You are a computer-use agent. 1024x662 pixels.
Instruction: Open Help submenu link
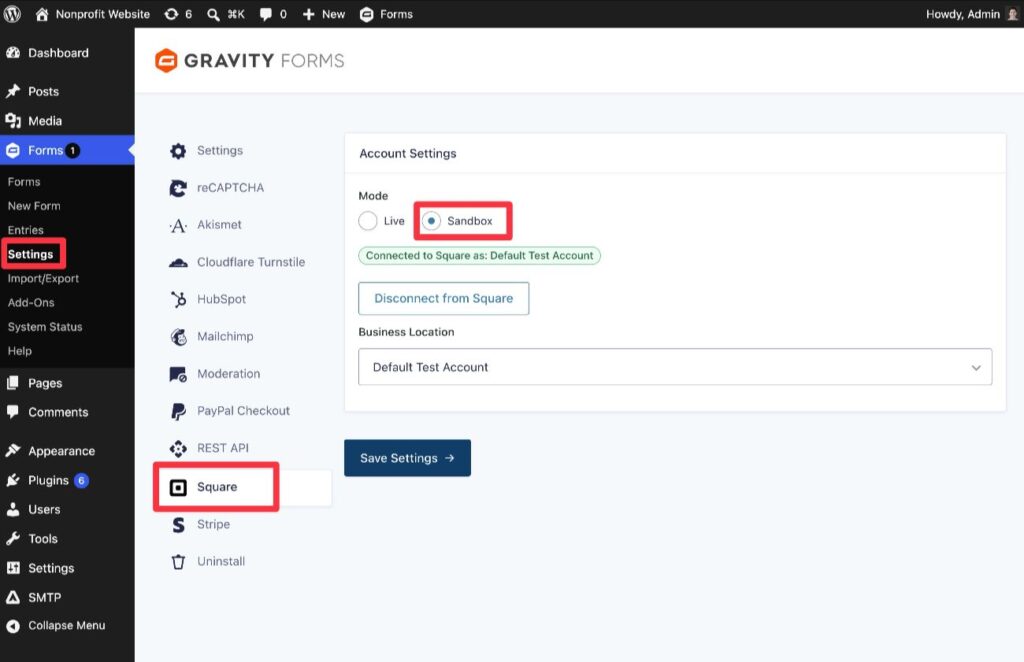tap(20, 351)
